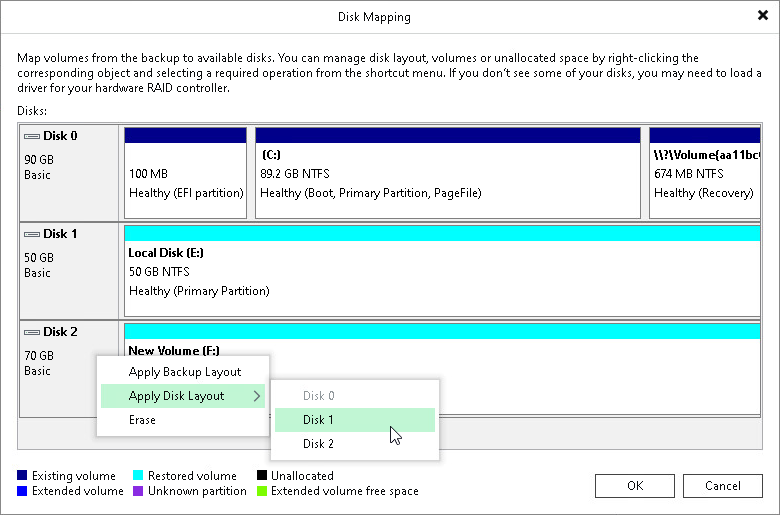Viewport: 780px width, 515px height.
Task: Choose Apply Backup Layout from context menu
Action: (183, 372)
